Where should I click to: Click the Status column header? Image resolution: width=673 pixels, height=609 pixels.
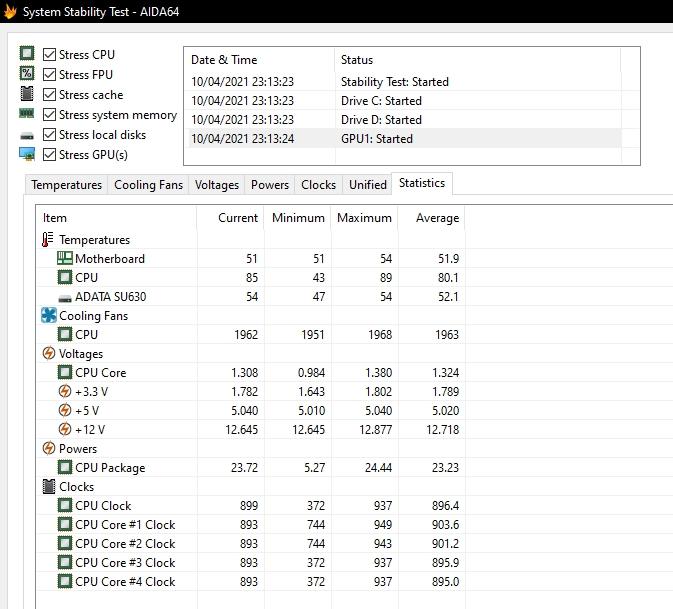click(x=477, y=60)
